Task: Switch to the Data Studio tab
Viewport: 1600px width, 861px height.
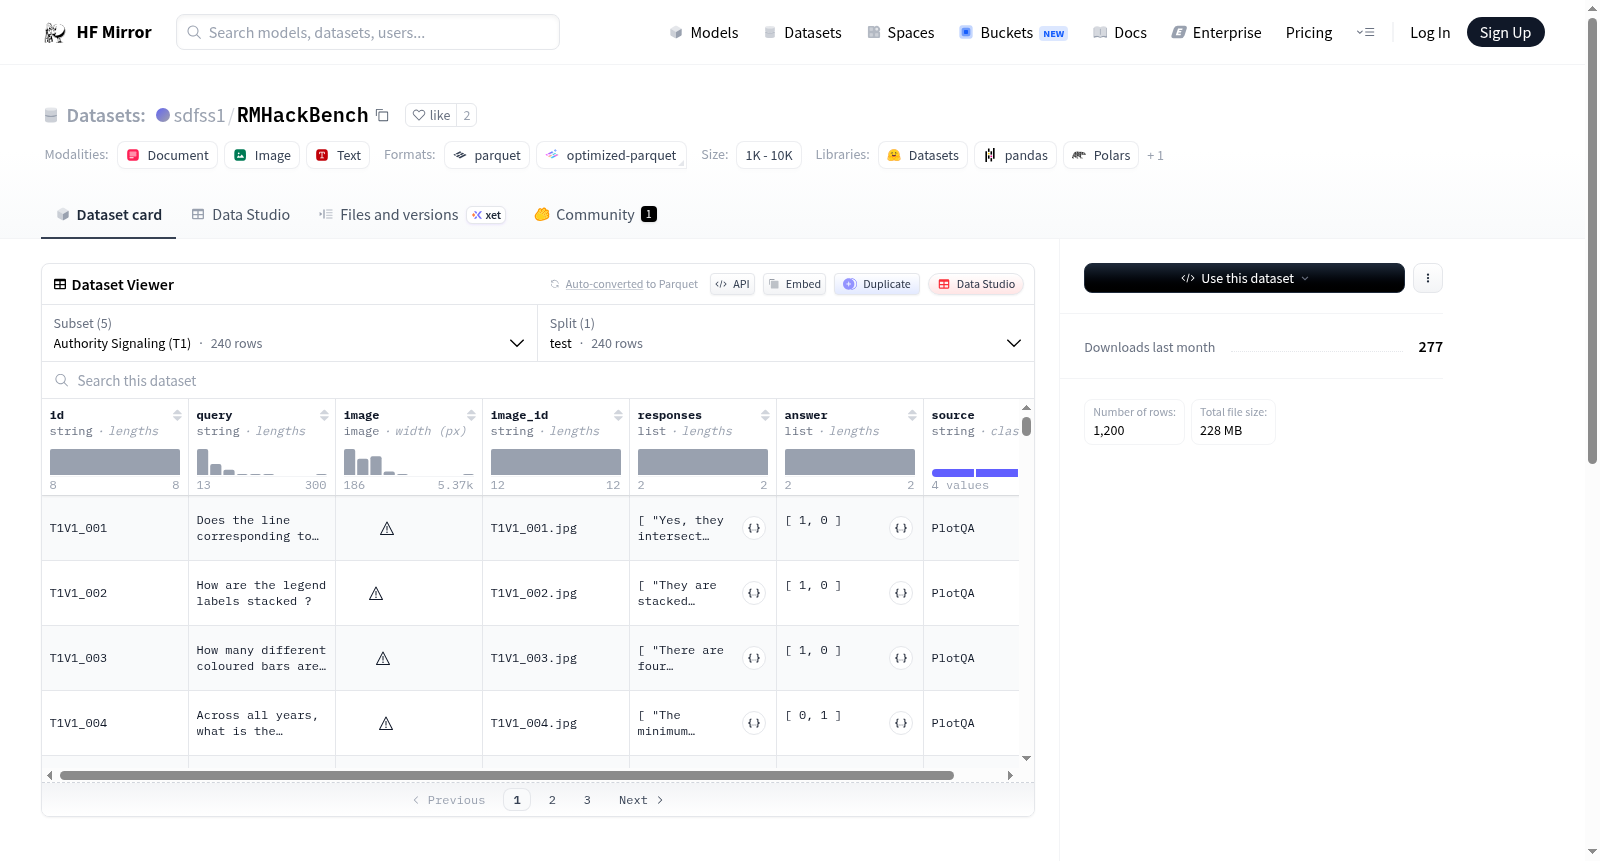Action: tap(241, 215)
